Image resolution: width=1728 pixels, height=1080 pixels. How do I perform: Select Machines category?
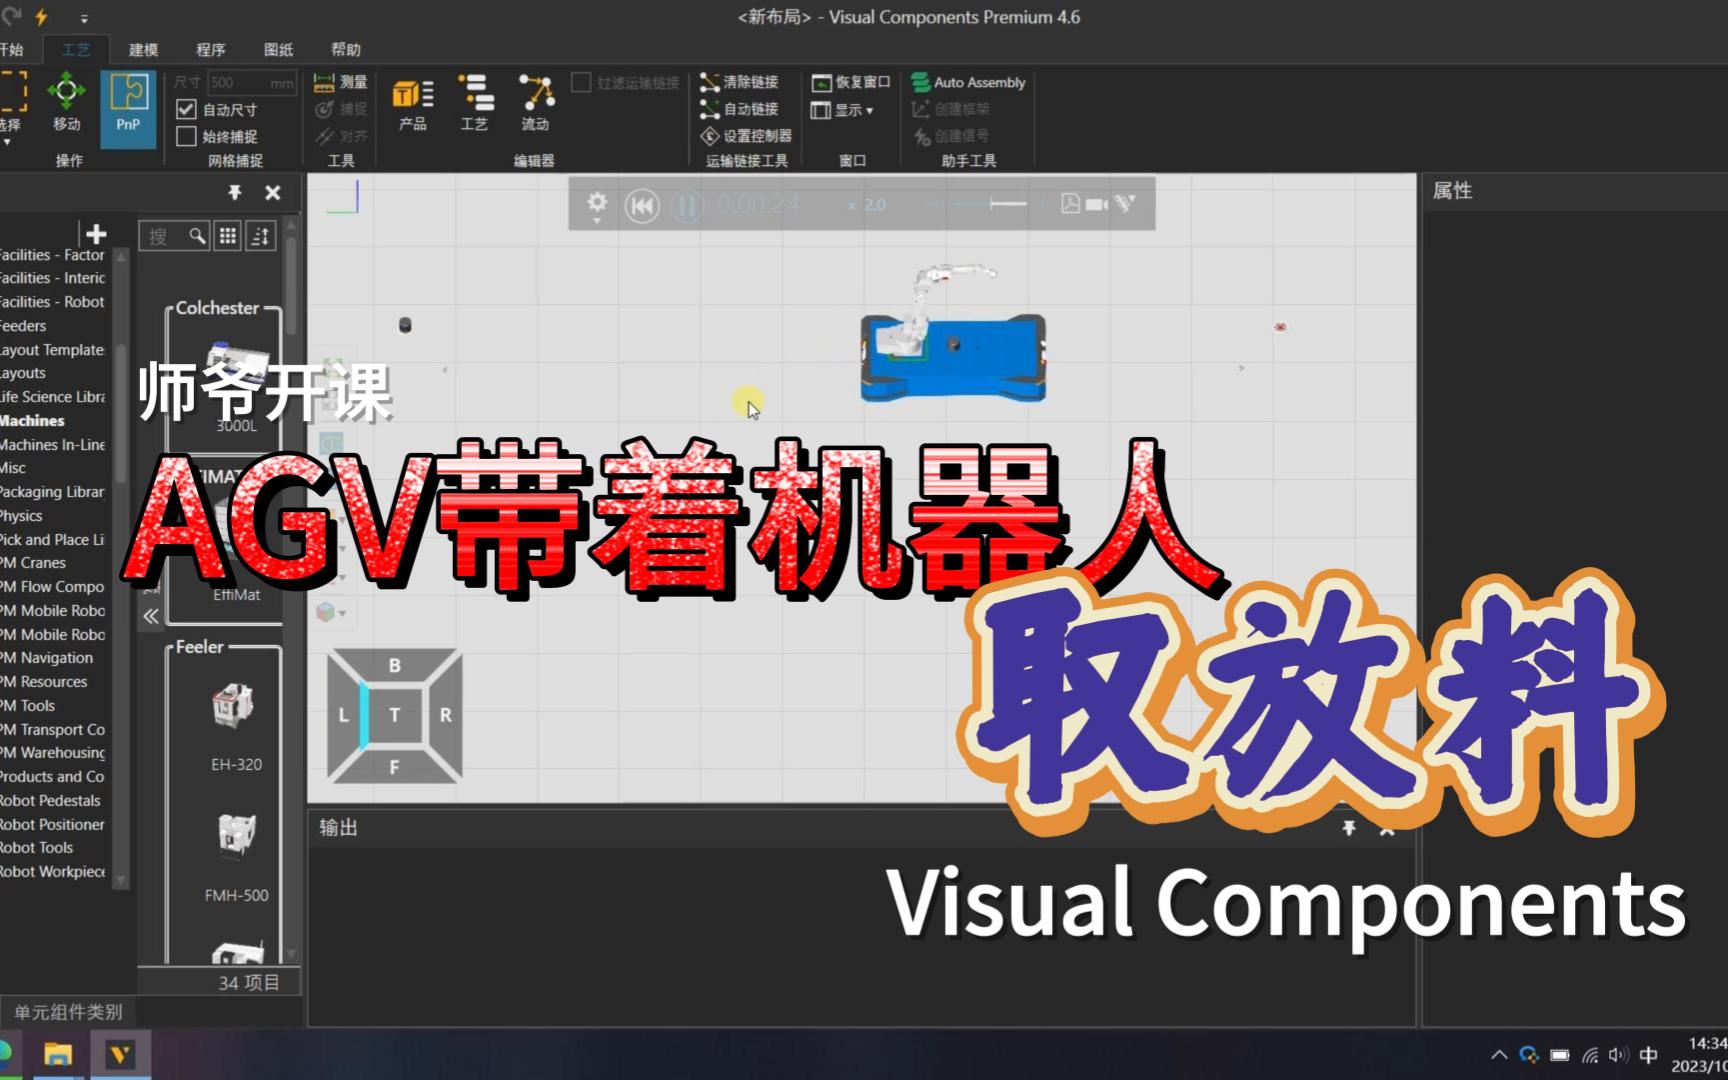click(32, 421)
